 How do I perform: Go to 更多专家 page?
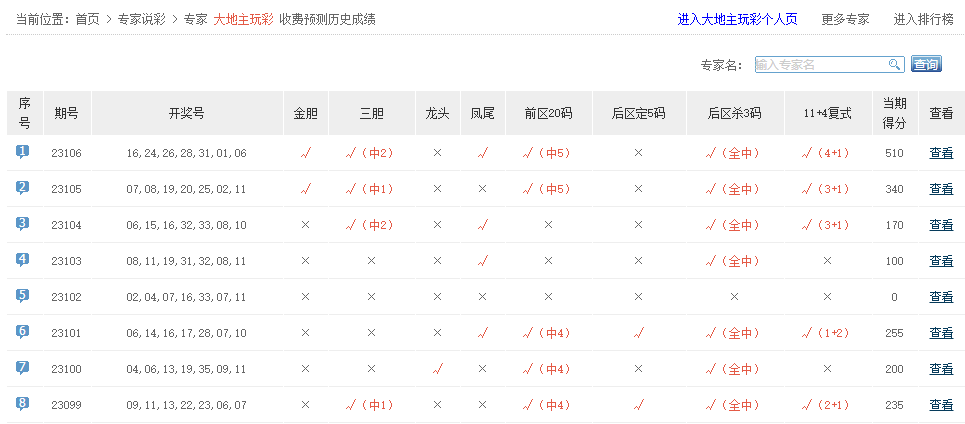point(845,19)
